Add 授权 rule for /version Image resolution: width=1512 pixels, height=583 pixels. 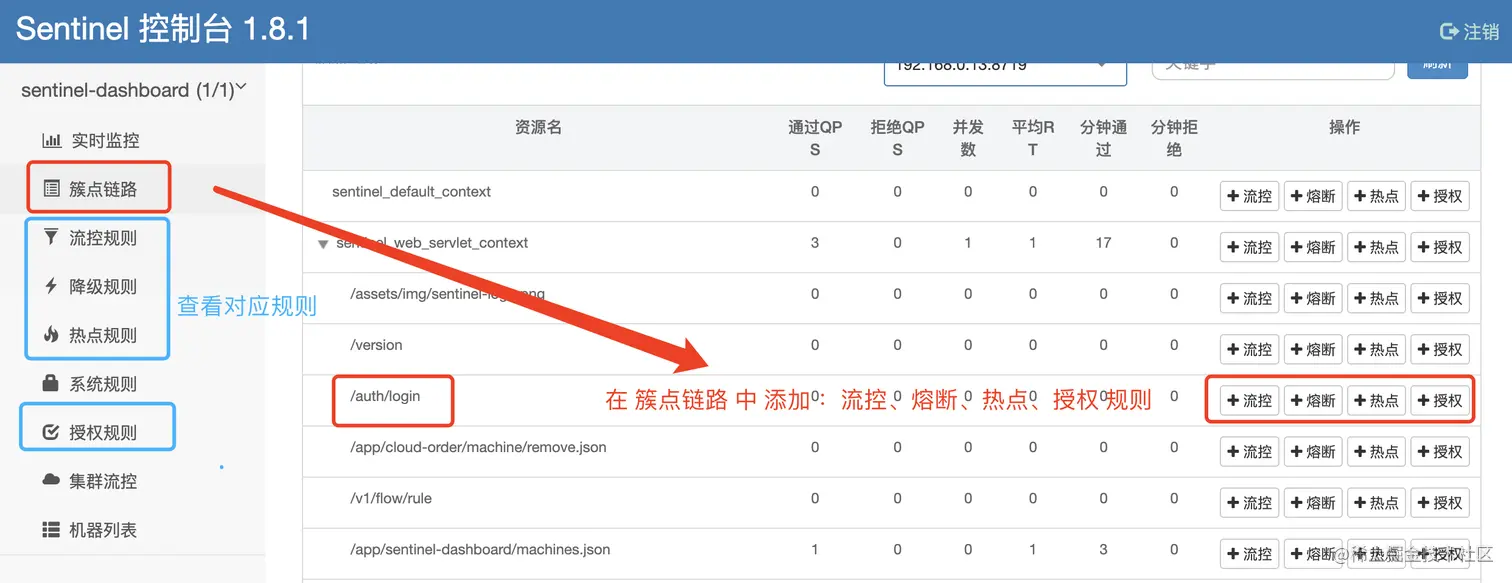tap(1440, 349)
